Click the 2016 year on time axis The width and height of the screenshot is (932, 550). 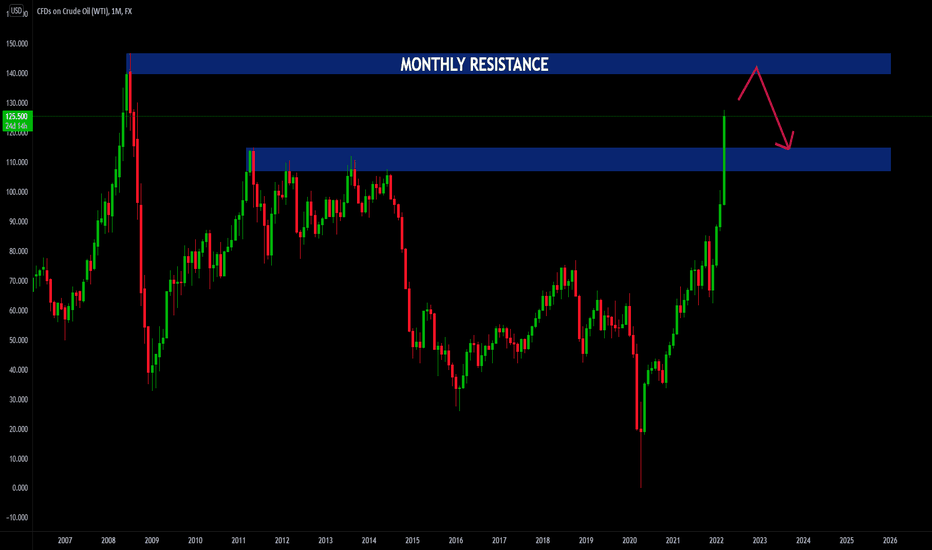click(x=456, y=540)
